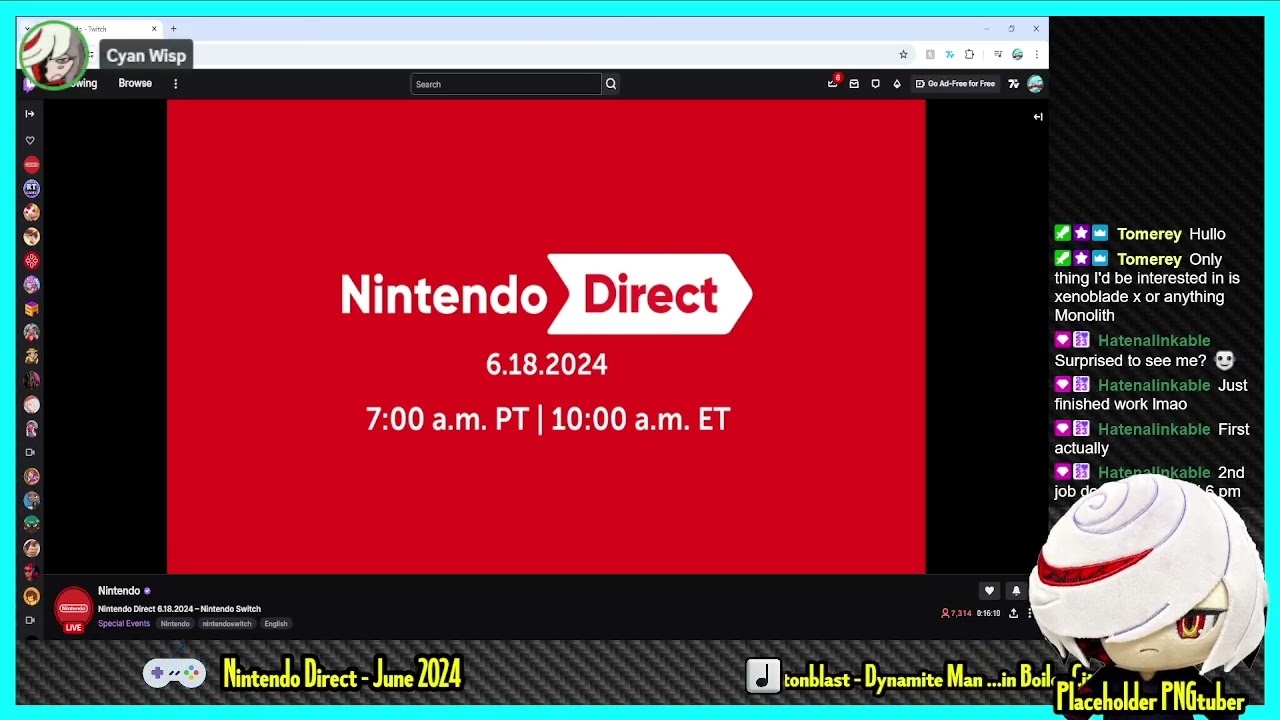Open the Browse tab
1280x720 pixels.
click(x=135, y=84)
